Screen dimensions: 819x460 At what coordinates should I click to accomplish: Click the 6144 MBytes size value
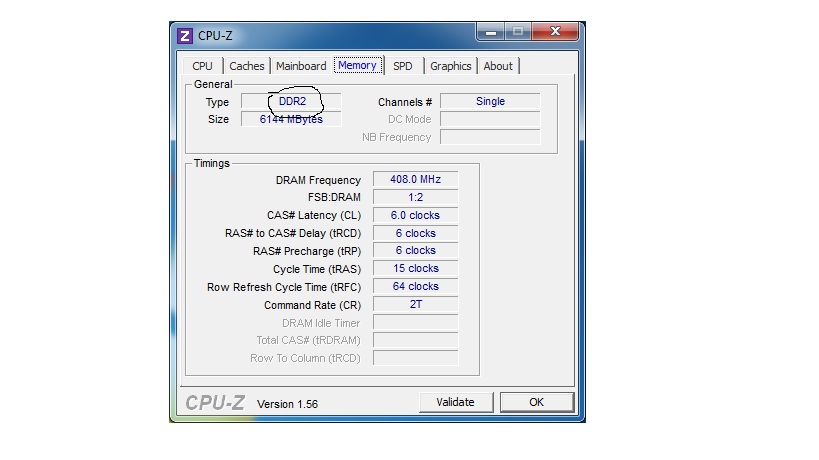(291, 119)
